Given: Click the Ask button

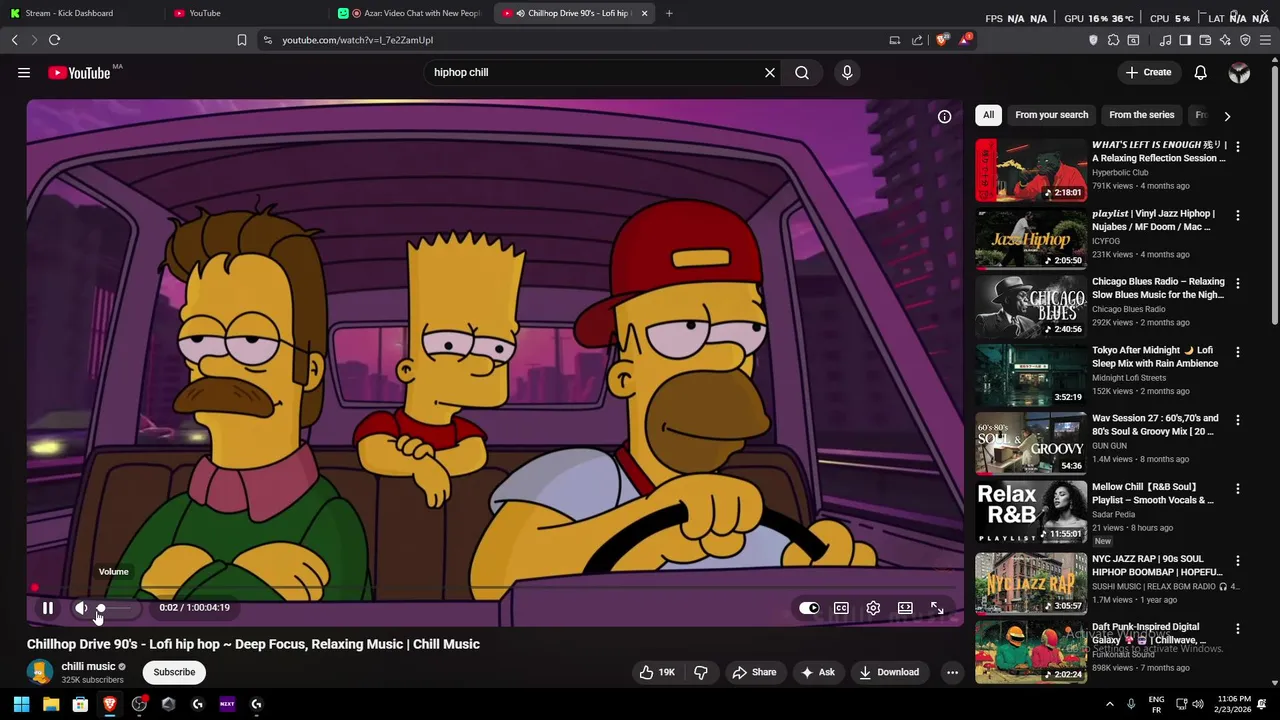Looking at the screenshot, I should [818, 672].
